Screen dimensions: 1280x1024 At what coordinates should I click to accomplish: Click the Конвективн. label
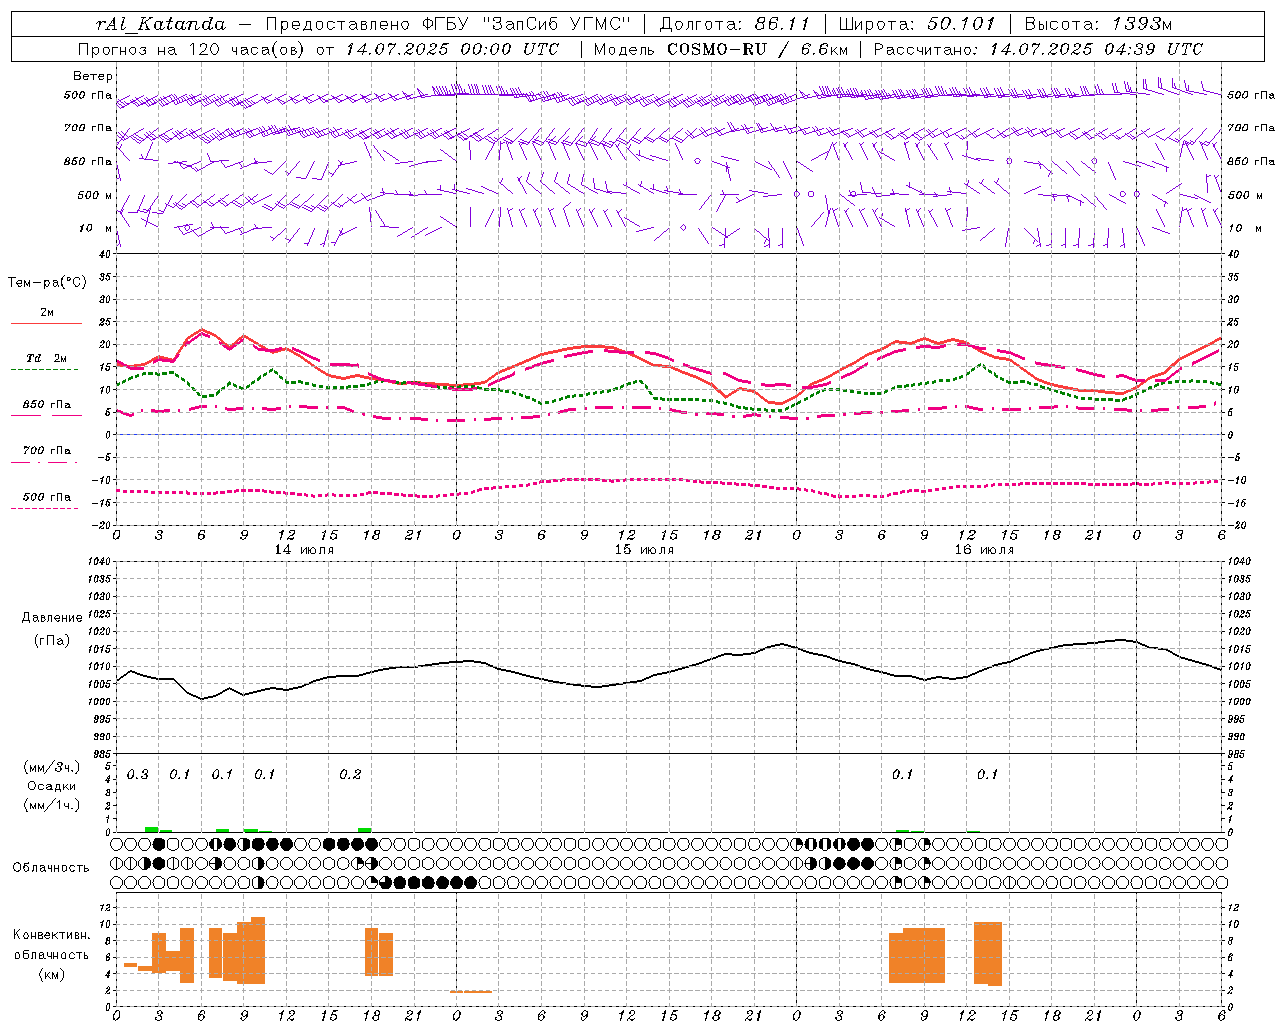click(x=52, y=935)
